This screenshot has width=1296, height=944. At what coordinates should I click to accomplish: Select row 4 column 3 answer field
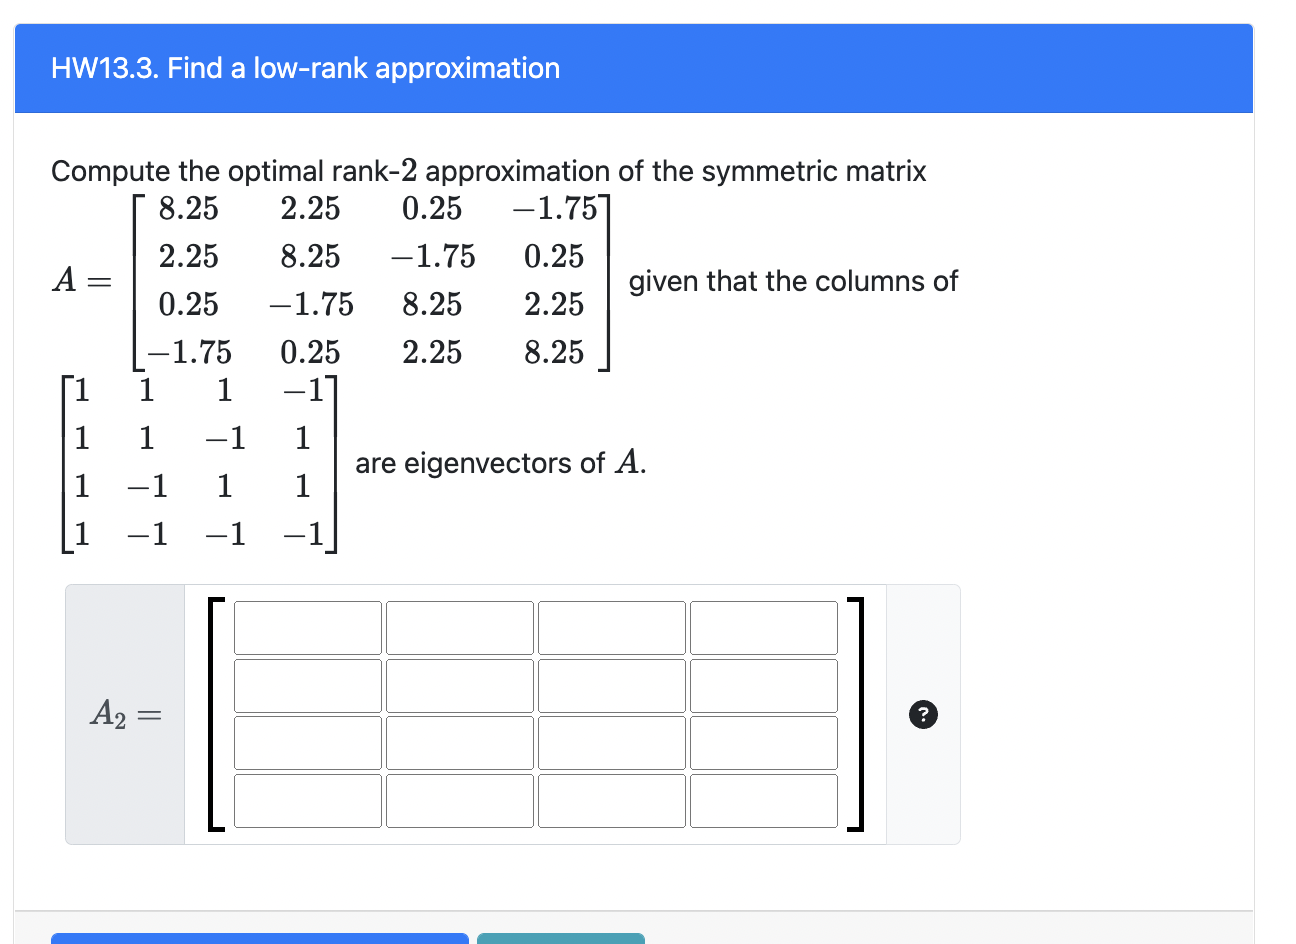(611, 800)
